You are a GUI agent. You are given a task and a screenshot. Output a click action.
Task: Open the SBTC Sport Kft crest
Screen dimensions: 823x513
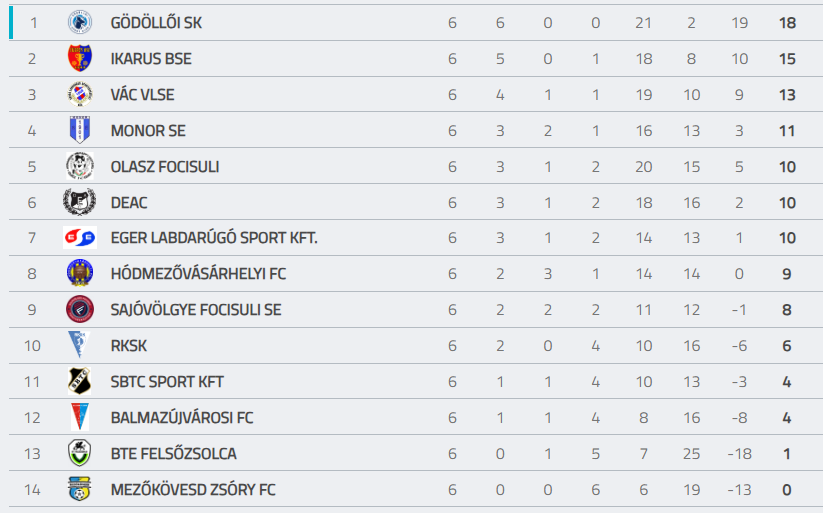click(x=79, y=381)
